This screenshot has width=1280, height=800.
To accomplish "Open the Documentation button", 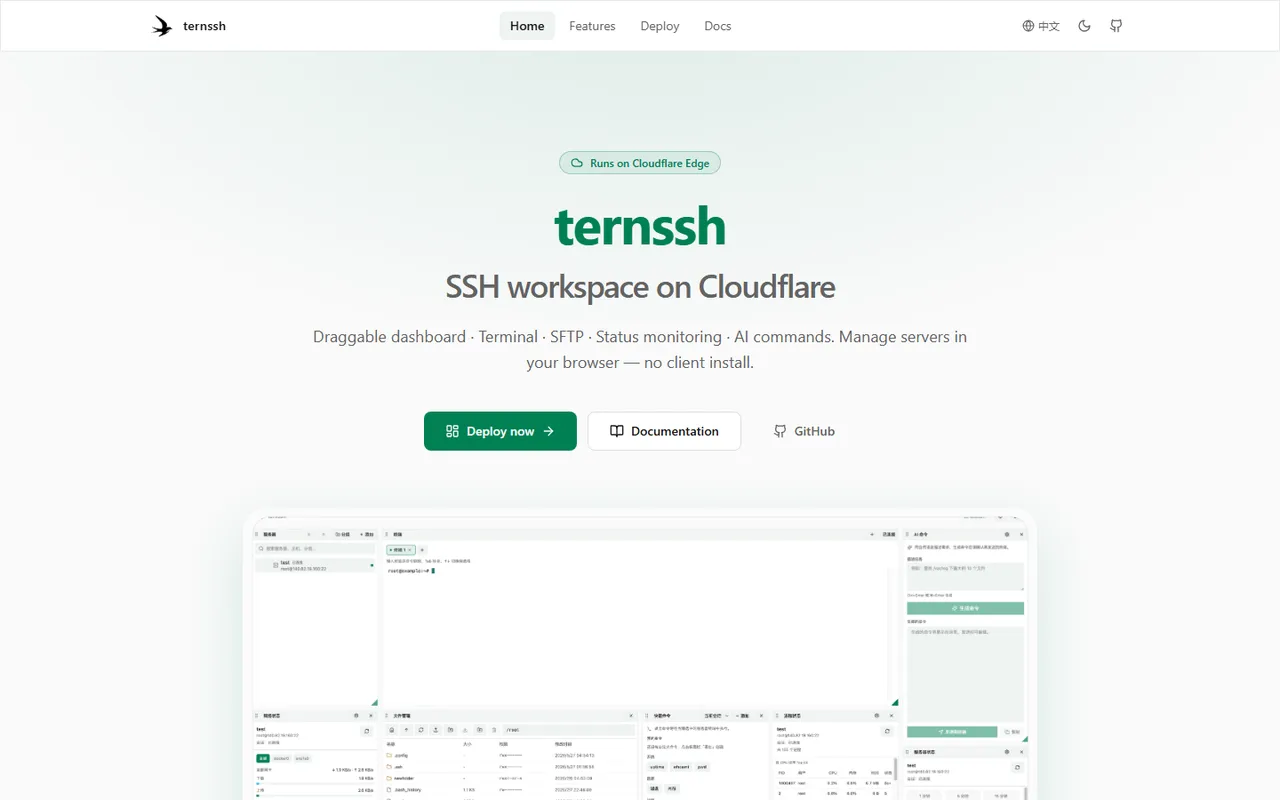I will coord(664,431).
